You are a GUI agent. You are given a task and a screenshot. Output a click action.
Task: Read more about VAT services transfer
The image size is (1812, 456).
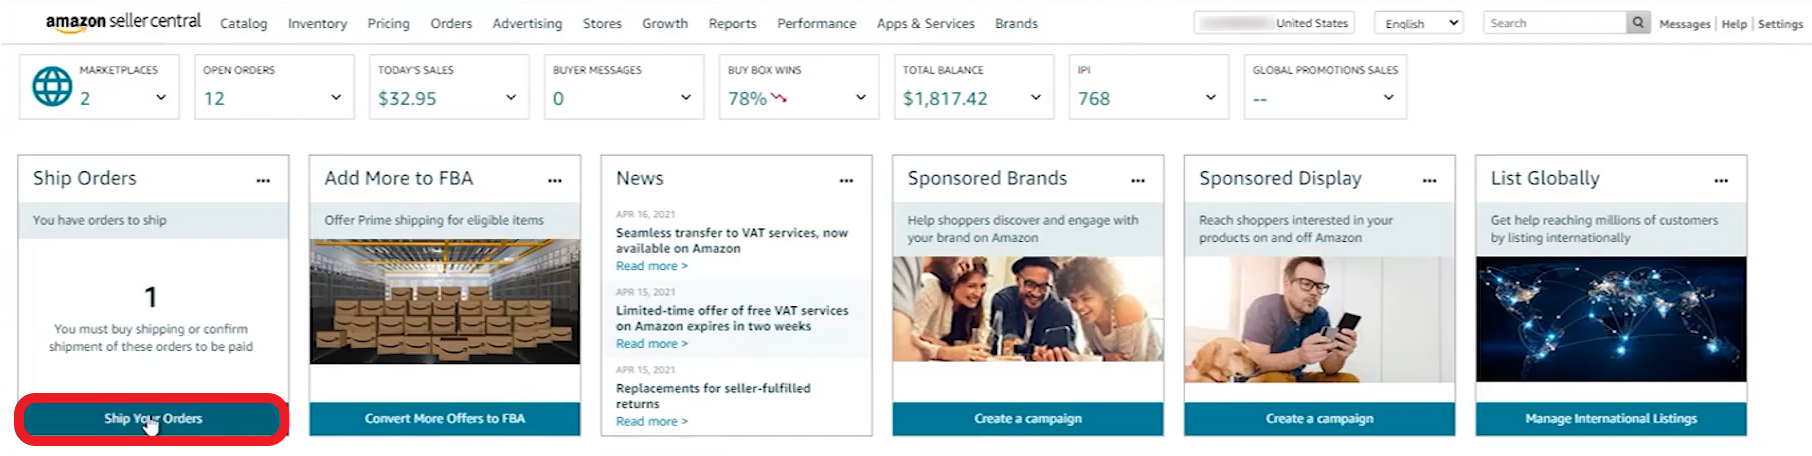(x=652, y=266)
